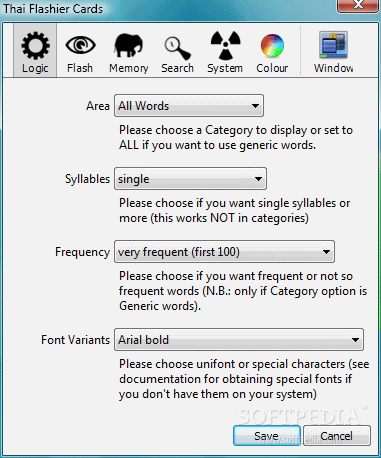
Task: Switch to Memory elephant icon tab
Action: 129,51
